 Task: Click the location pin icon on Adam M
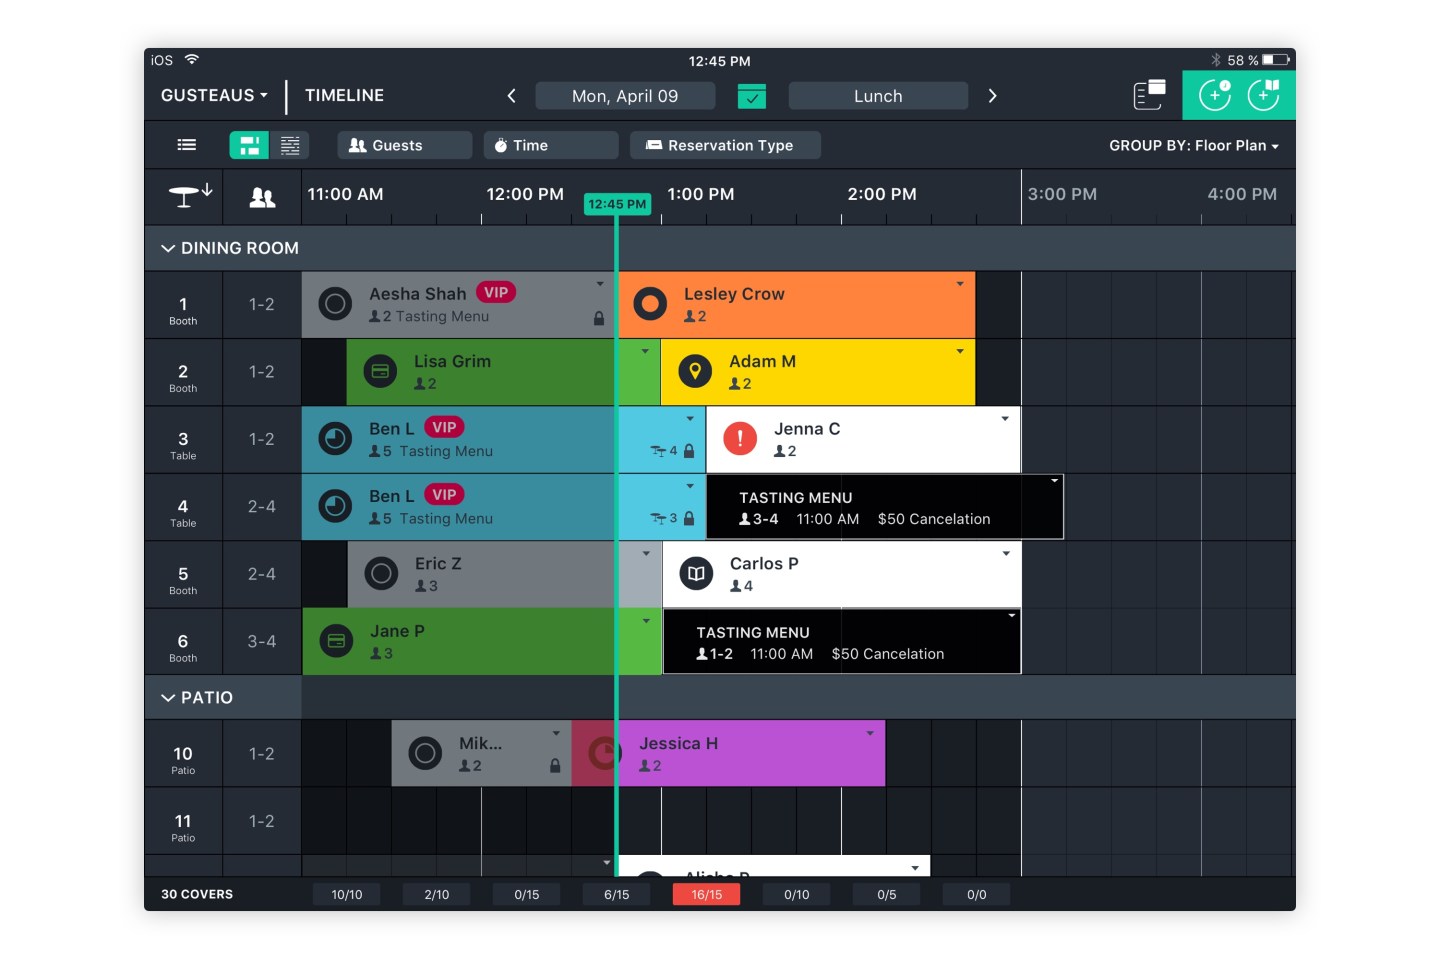[695, 371]
